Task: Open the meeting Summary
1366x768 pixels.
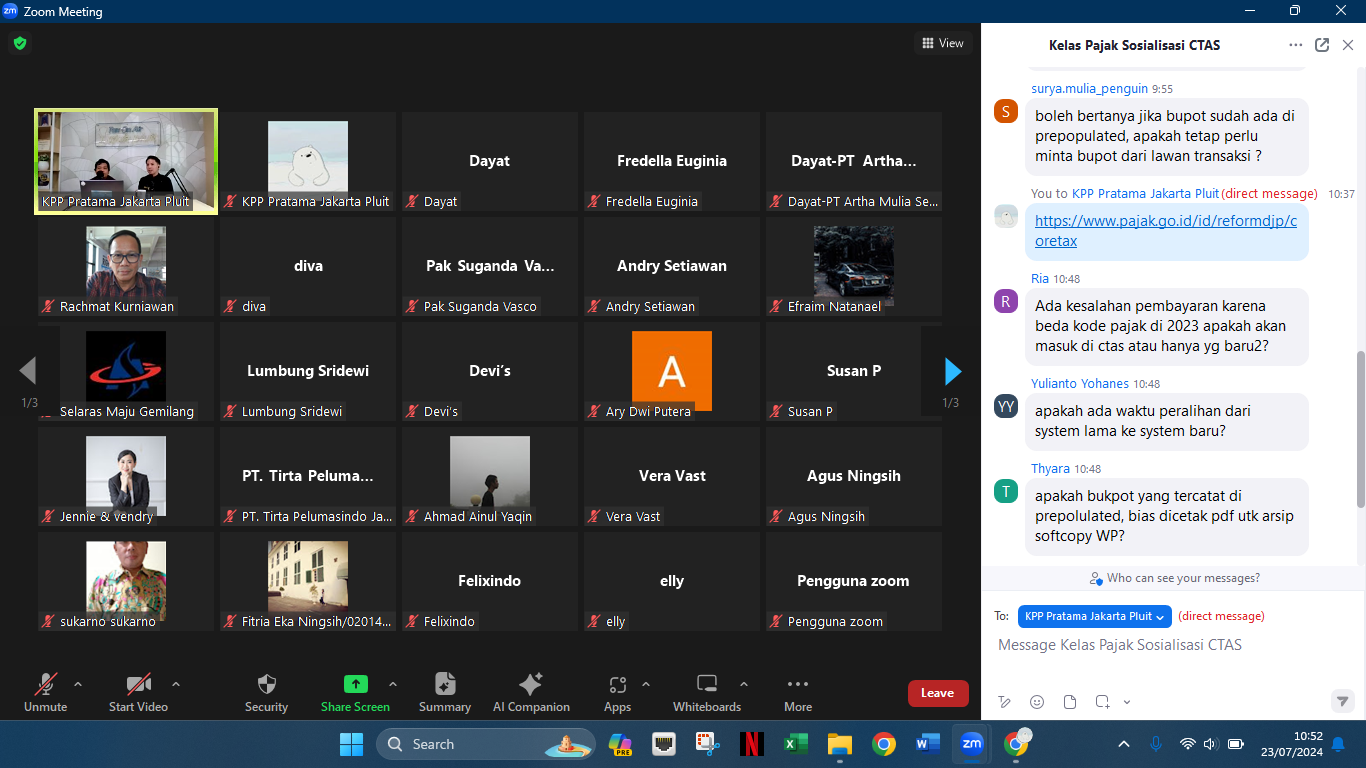Action: (x=445, y=692)
